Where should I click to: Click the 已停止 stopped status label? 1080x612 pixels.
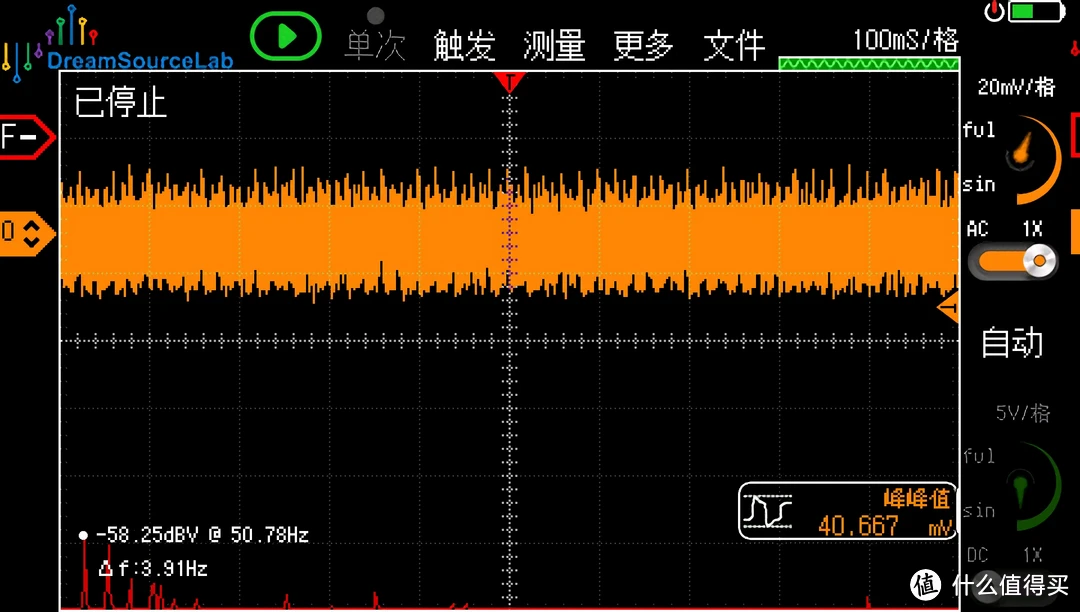point(121,103)
